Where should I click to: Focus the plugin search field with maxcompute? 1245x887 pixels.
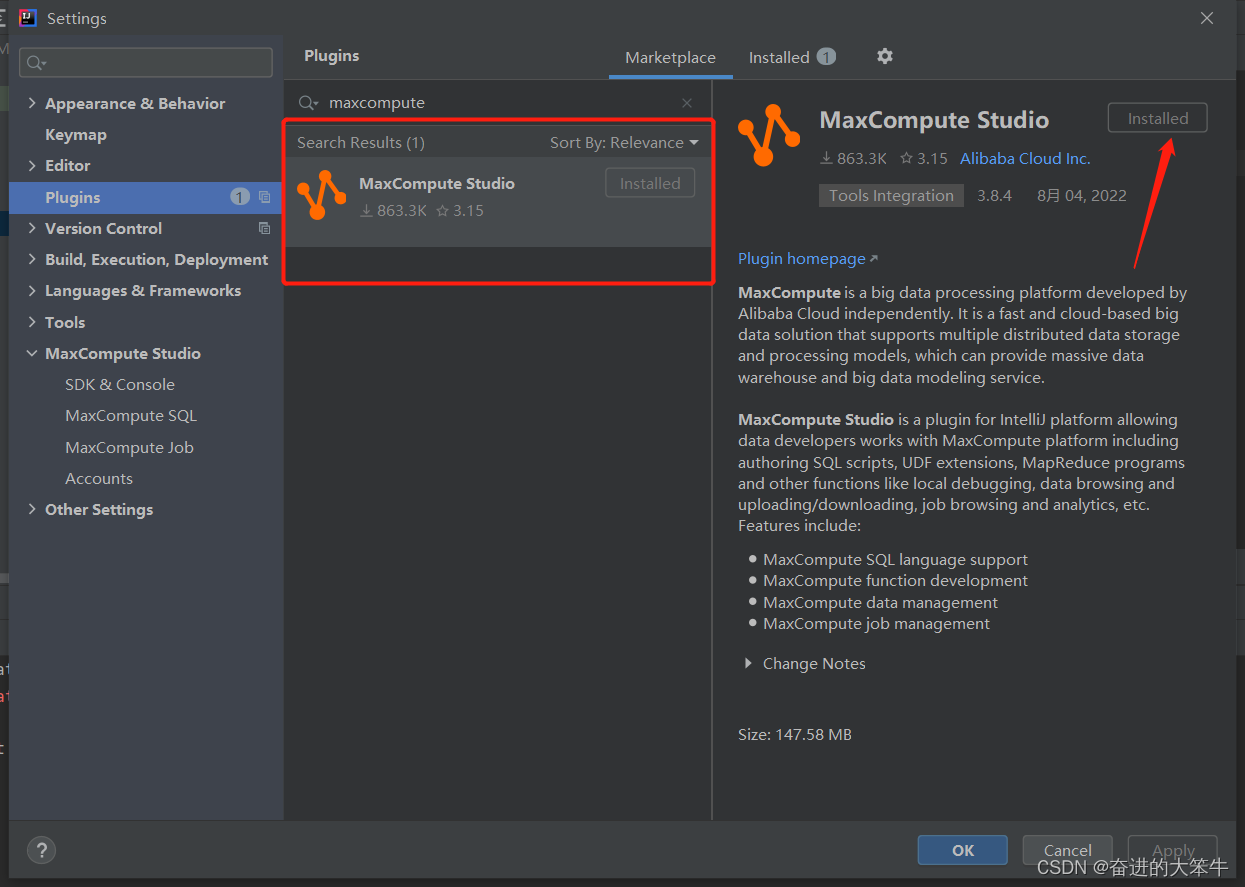498,102
